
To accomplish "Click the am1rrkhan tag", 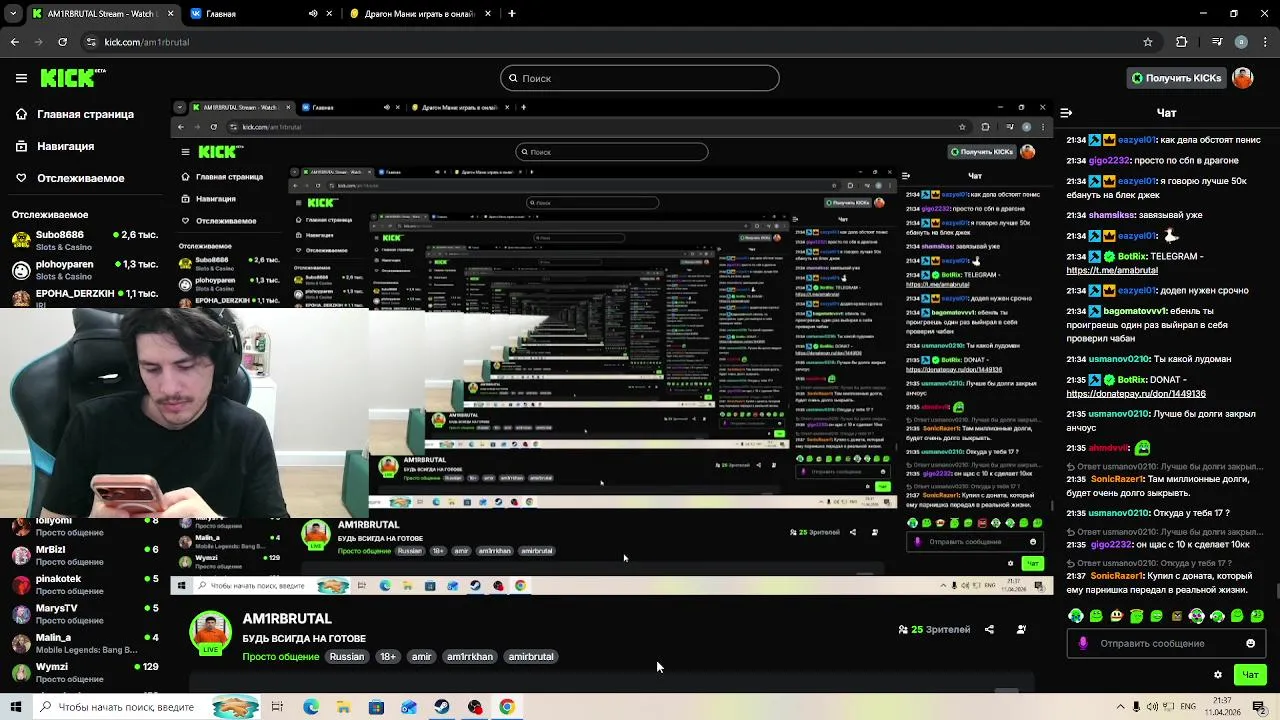I will [470, 657].
